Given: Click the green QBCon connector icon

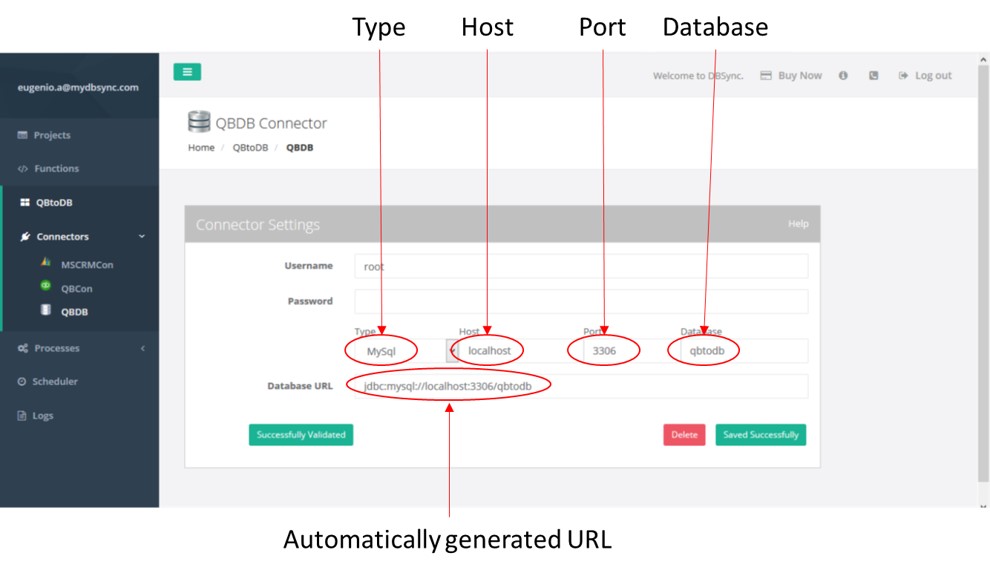Looking at the screenshot, I should (x=46, y=287).
